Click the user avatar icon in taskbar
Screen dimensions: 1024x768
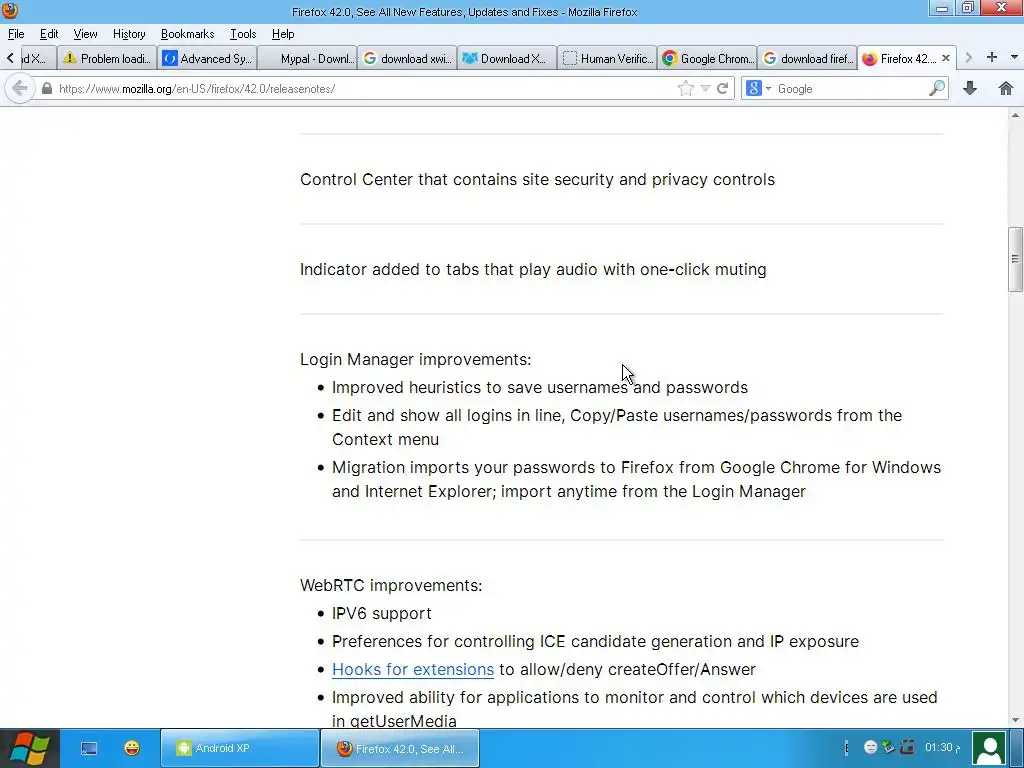click(989, 748)
